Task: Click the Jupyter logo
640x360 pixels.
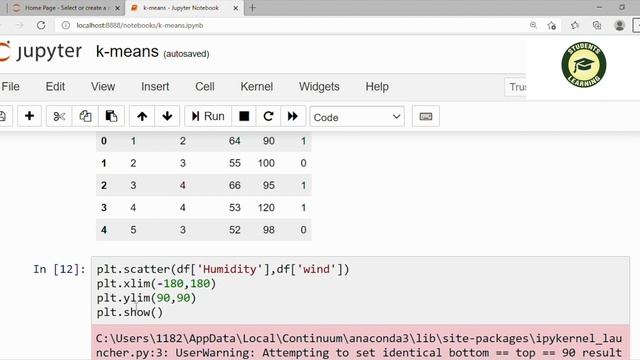Action: (x=41, y=52)
